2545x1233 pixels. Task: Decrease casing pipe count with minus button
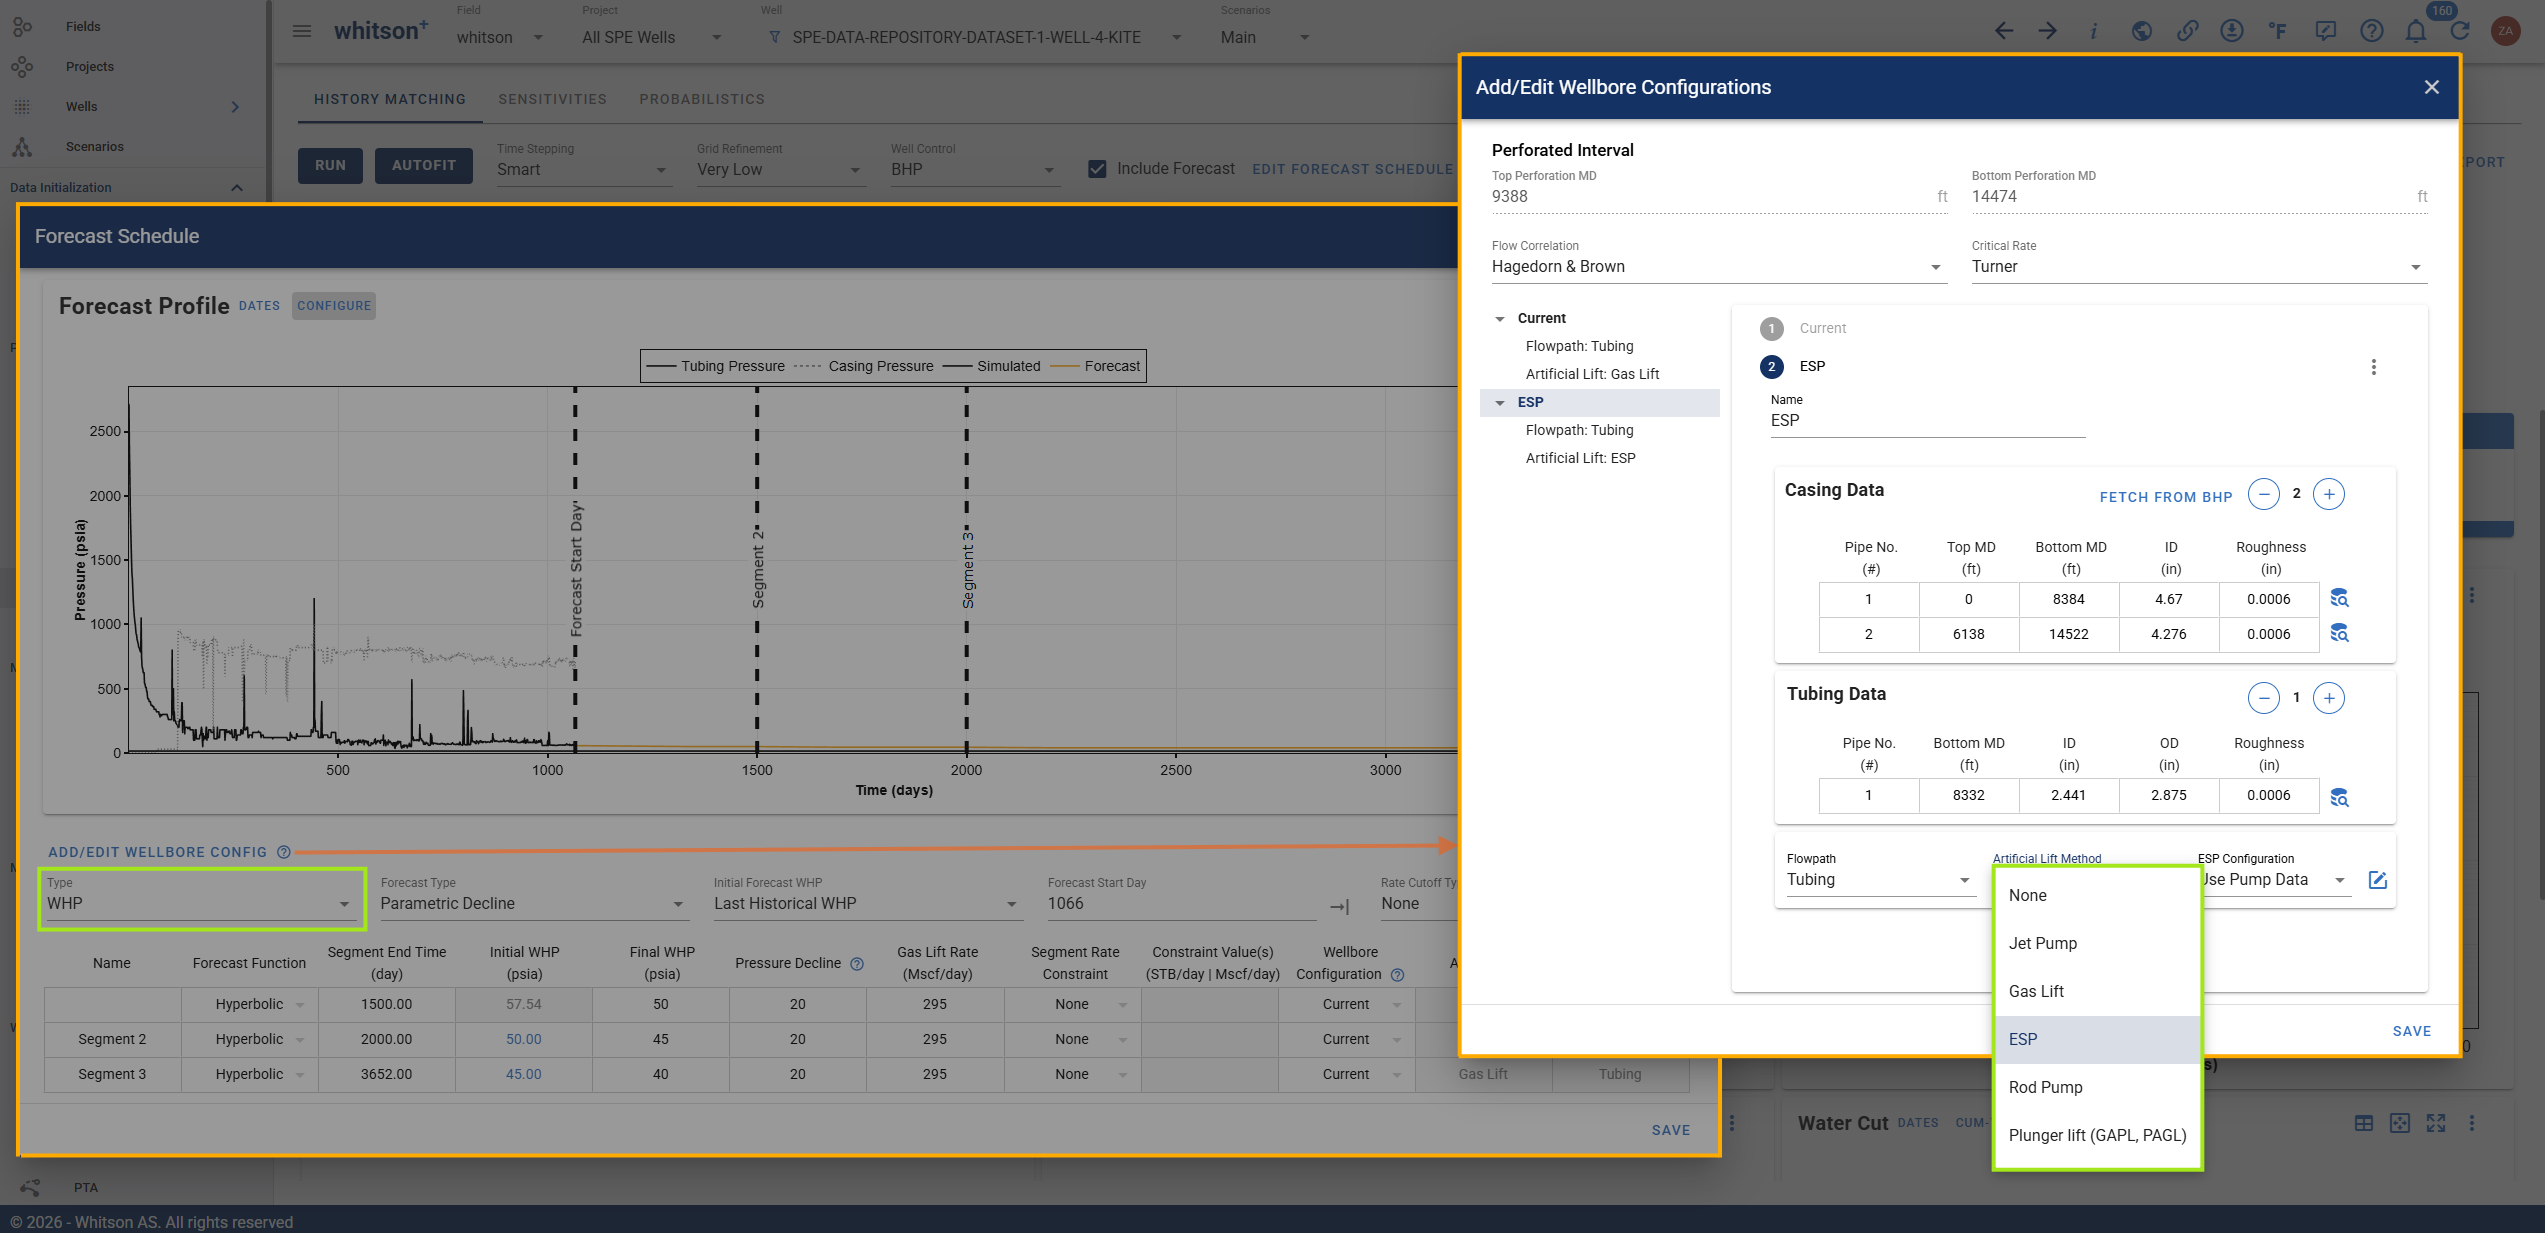[x=2264, y=494]
